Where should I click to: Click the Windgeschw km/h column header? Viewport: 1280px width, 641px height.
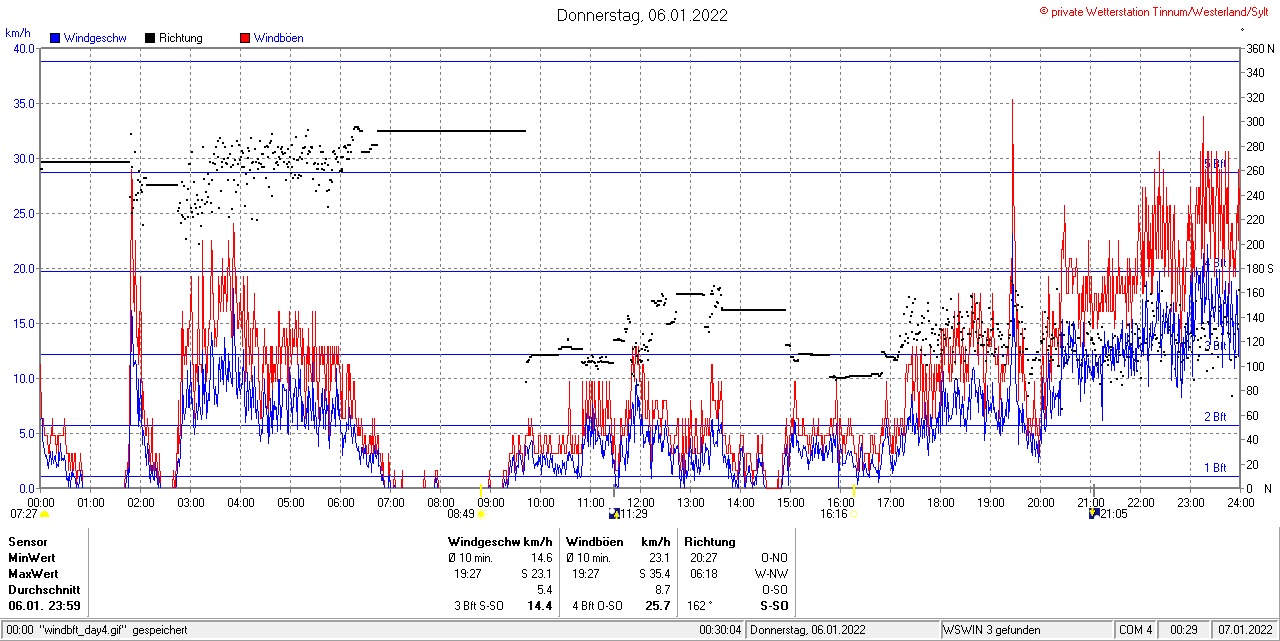point(500,542)
